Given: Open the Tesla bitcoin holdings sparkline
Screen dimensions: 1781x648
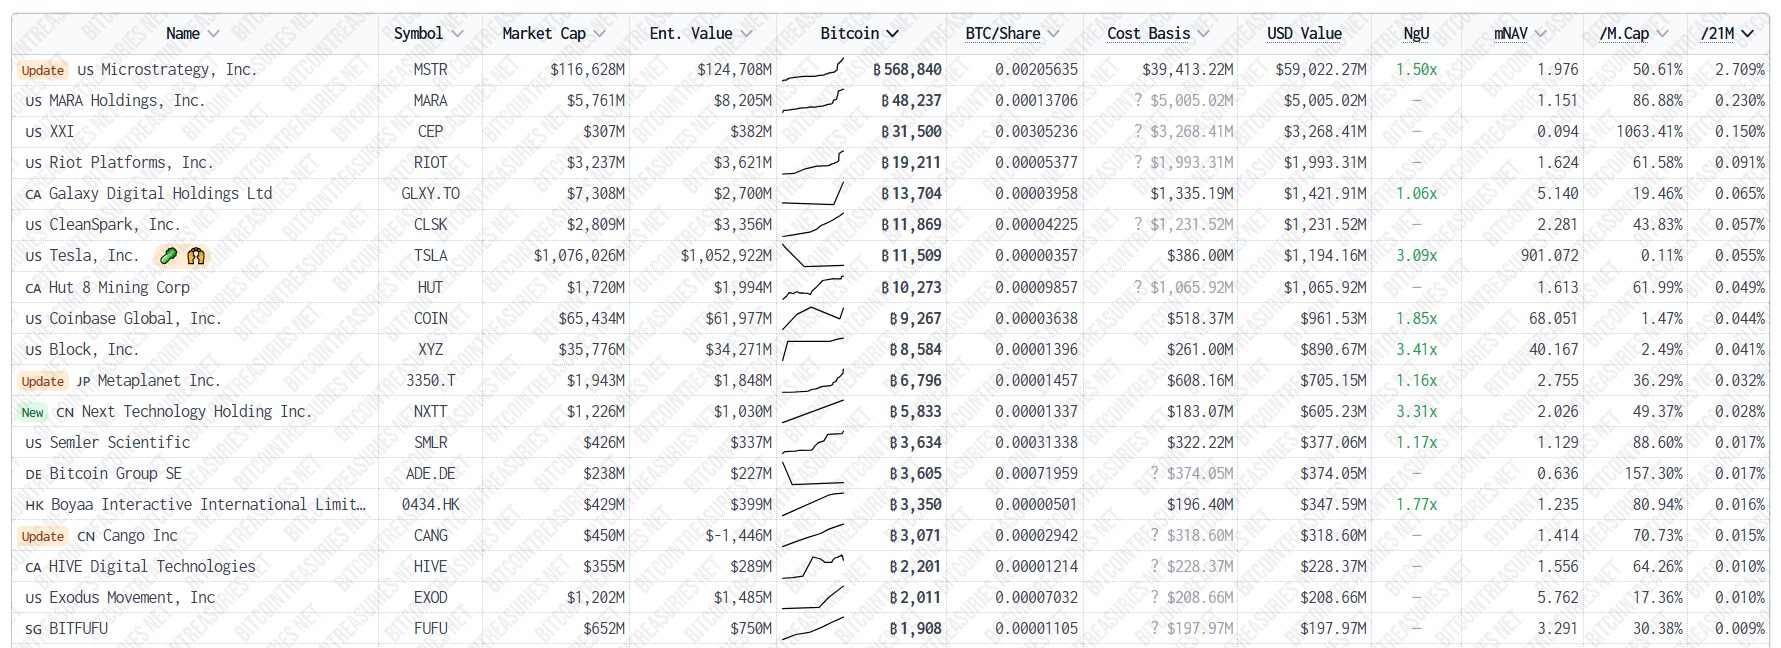Looking at the screenshot, I should click(x=813, y=255).
